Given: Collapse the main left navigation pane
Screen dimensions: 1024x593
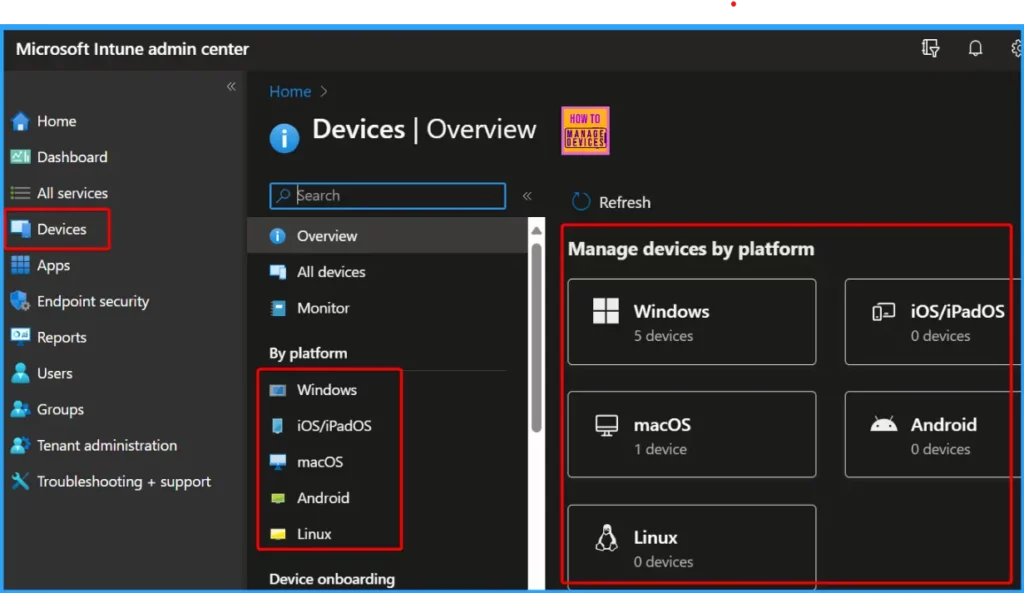Looking at the screenshot, I should 231,86.
